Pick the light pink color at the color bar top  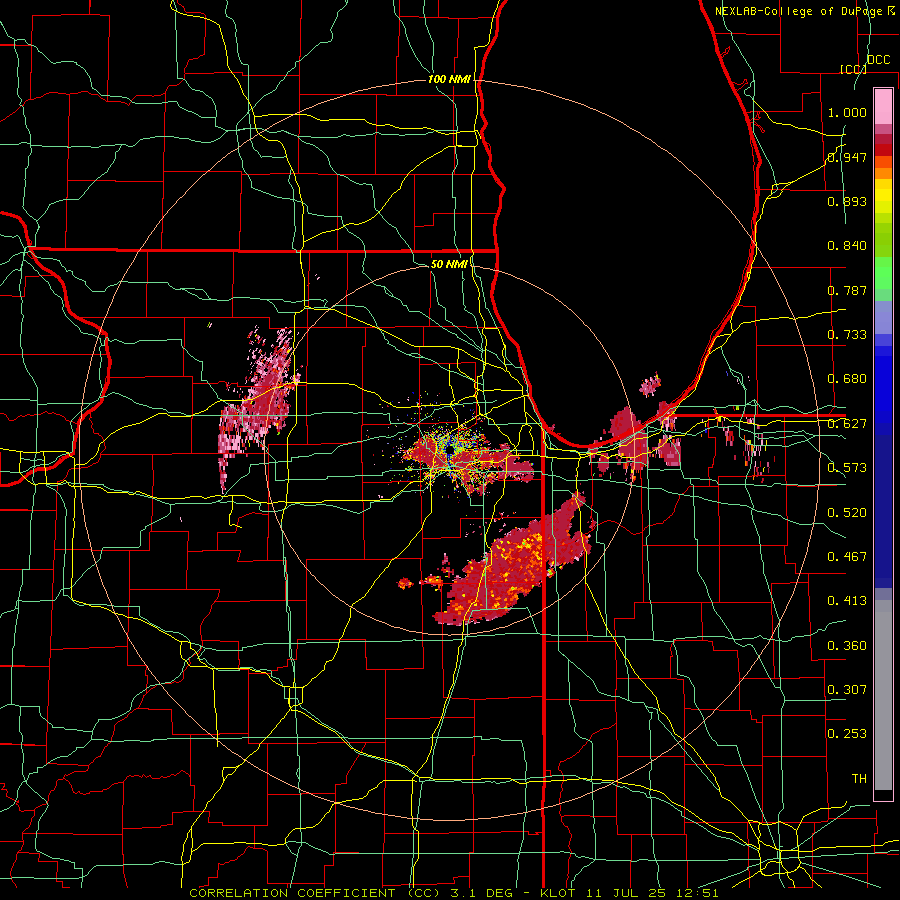tap(883, 106)
